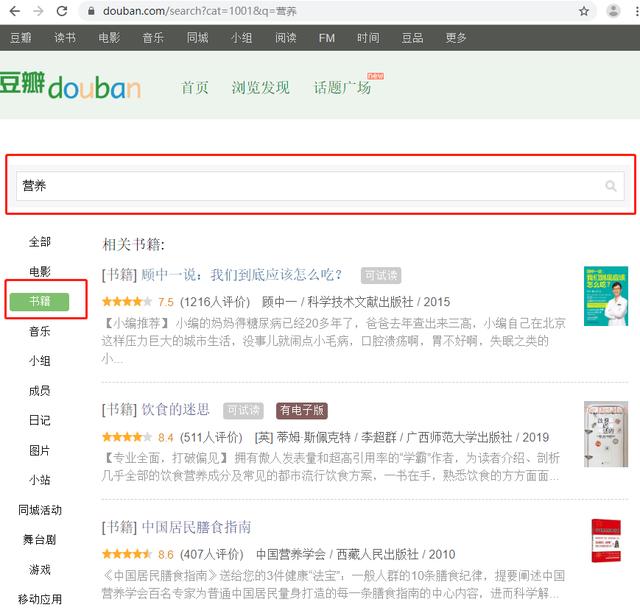Reload the page with refresh icon
640x613 pixels.
62,11
